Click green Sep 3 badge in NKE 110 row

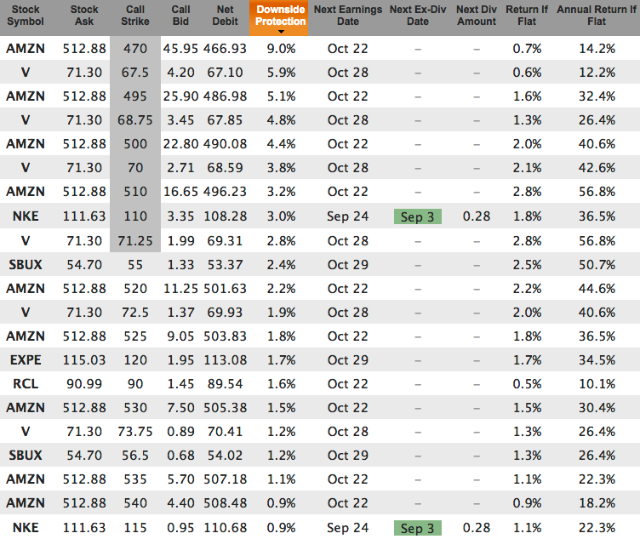coord(418,217)
